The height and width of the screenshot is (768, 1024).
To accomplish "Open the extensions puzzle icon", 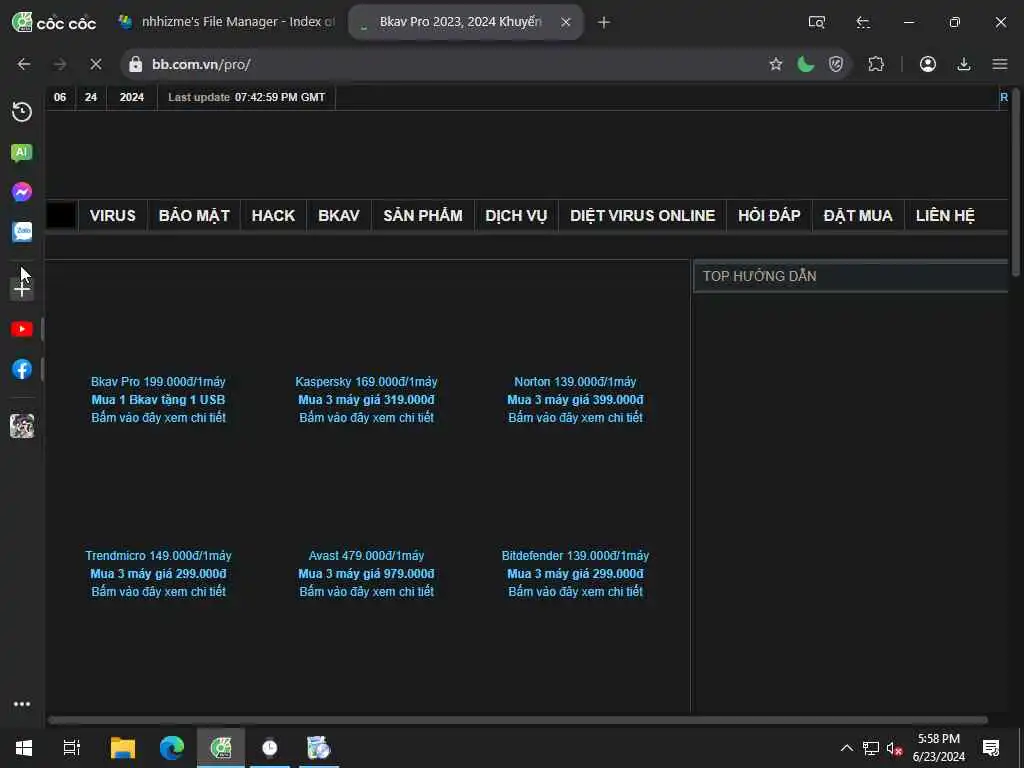I will 876,64.
